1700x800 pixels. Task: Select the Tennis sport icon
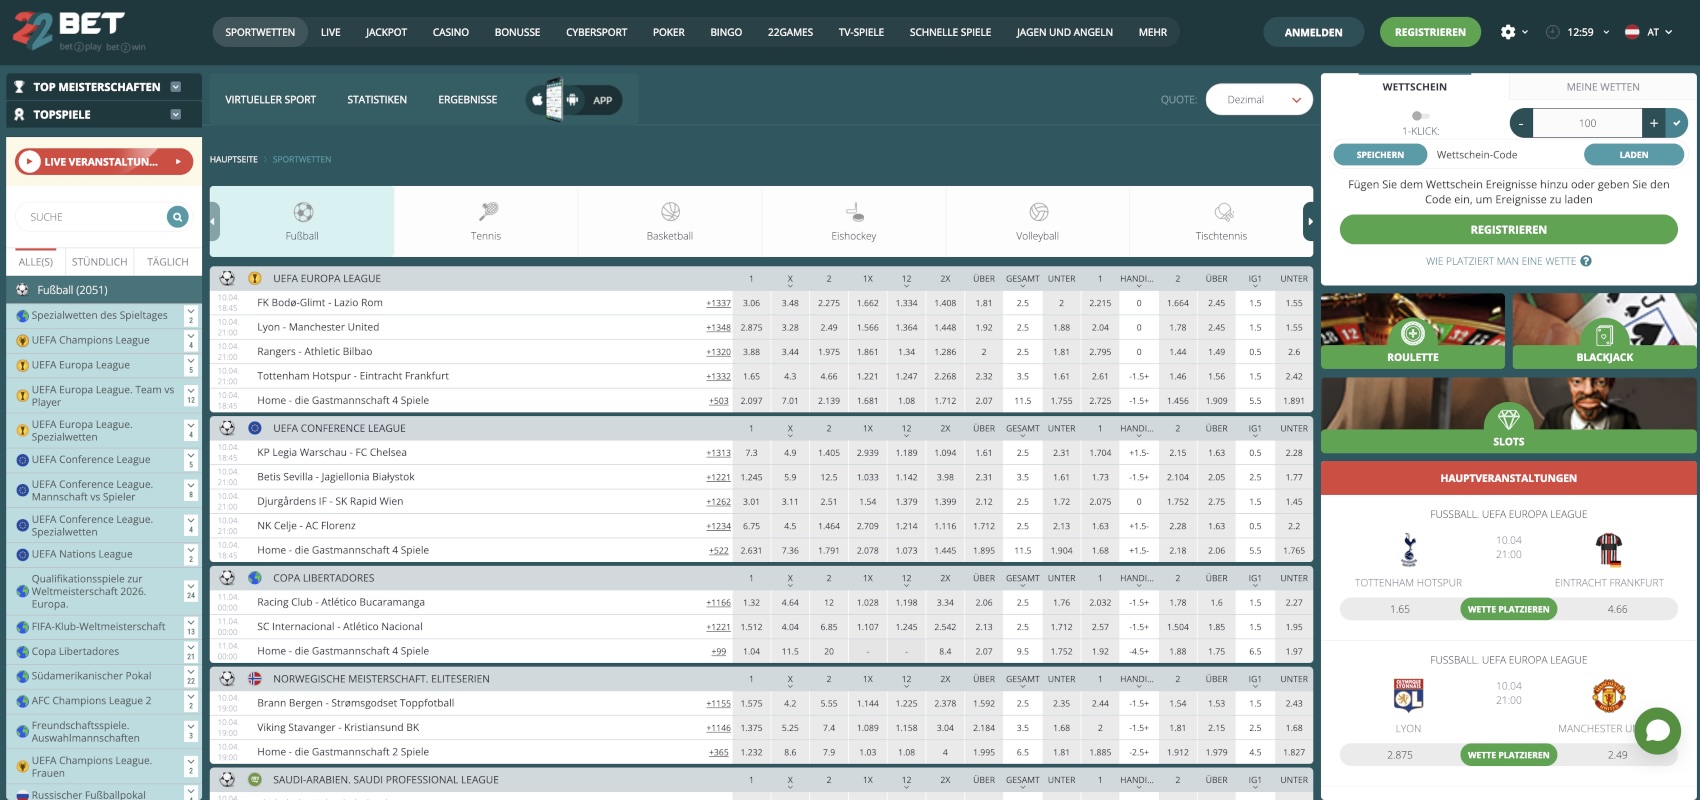coord(486,212)
